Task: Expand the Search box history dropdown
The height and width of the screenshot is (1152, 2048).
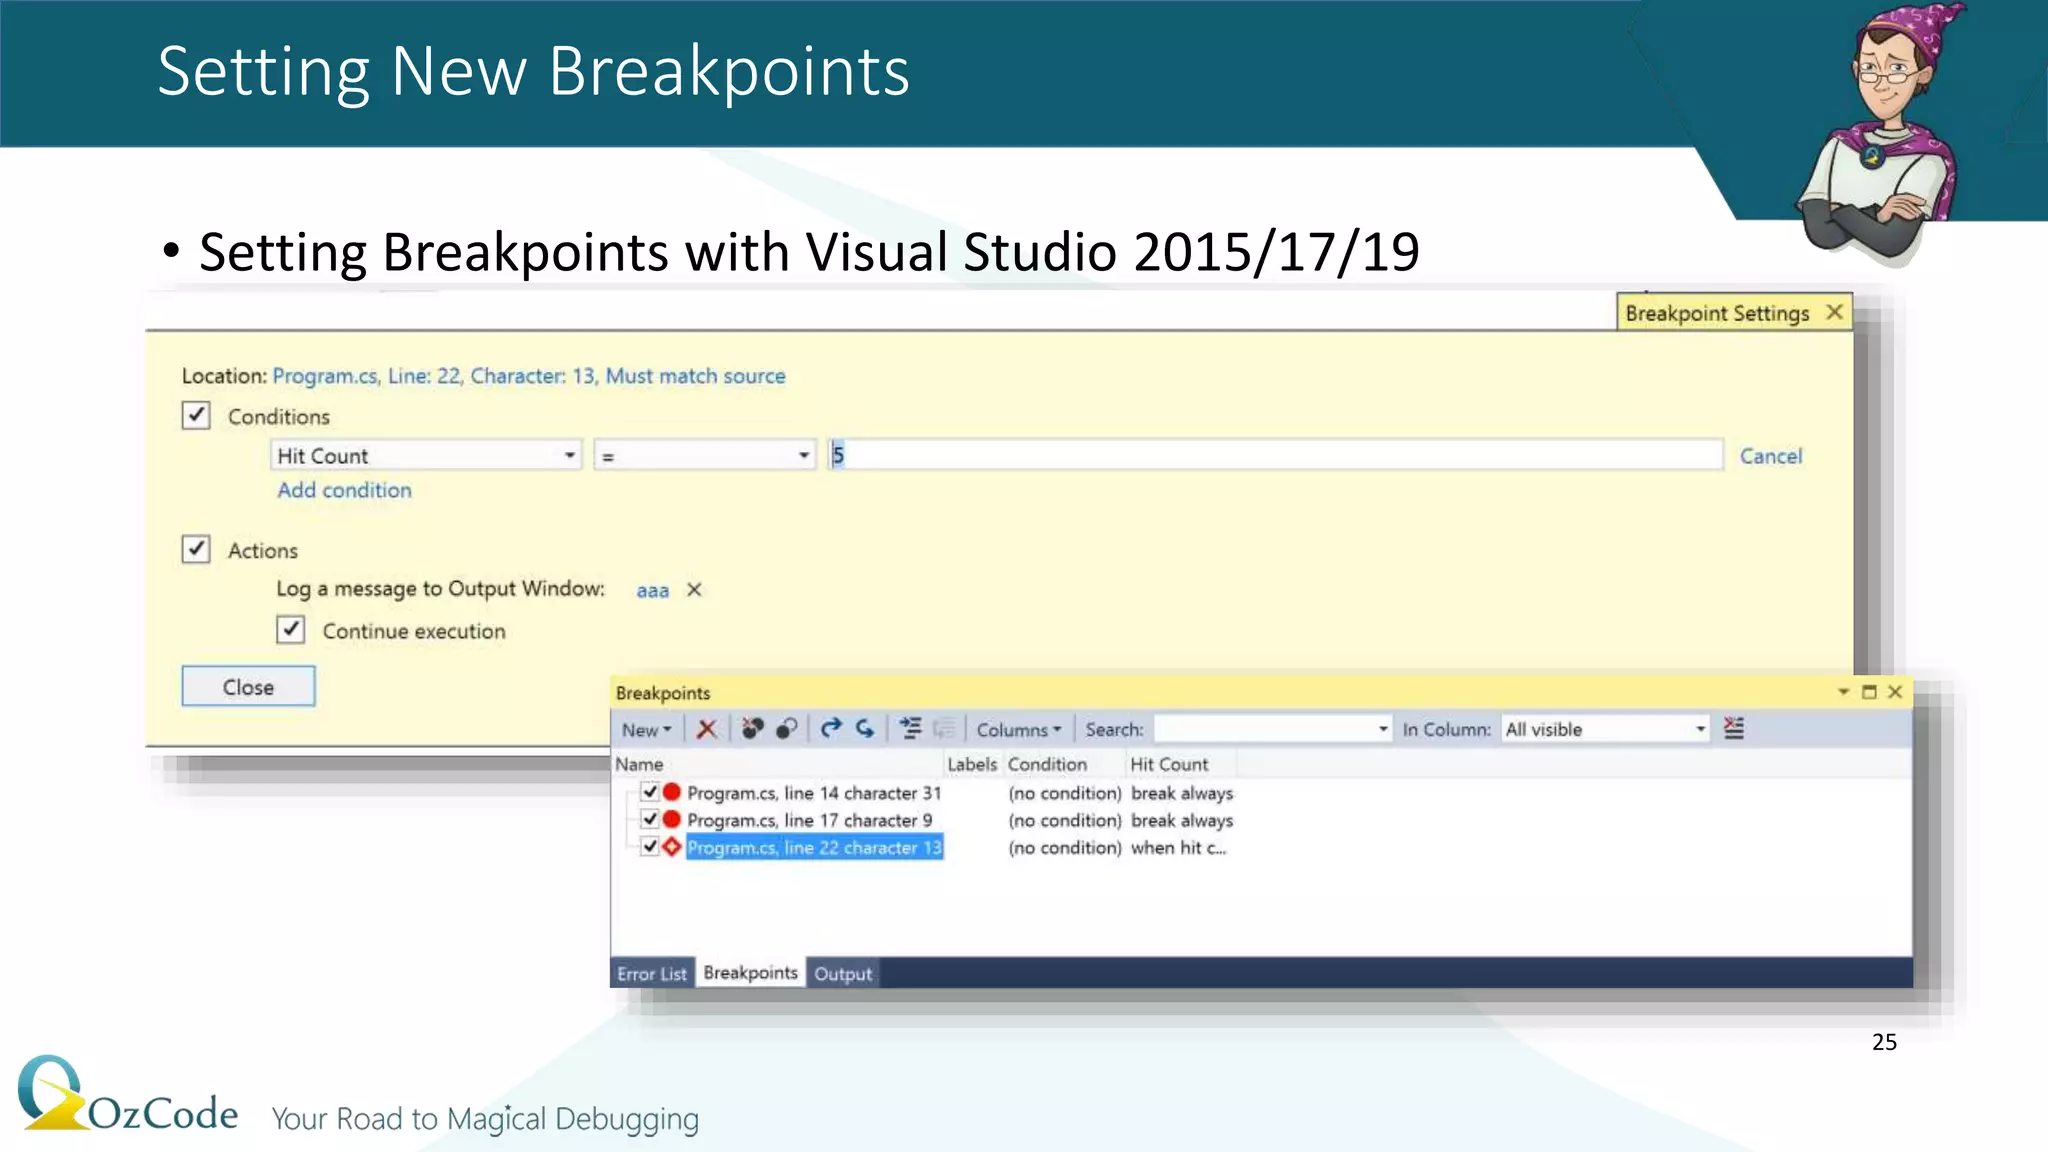Action: [1383, 730]
